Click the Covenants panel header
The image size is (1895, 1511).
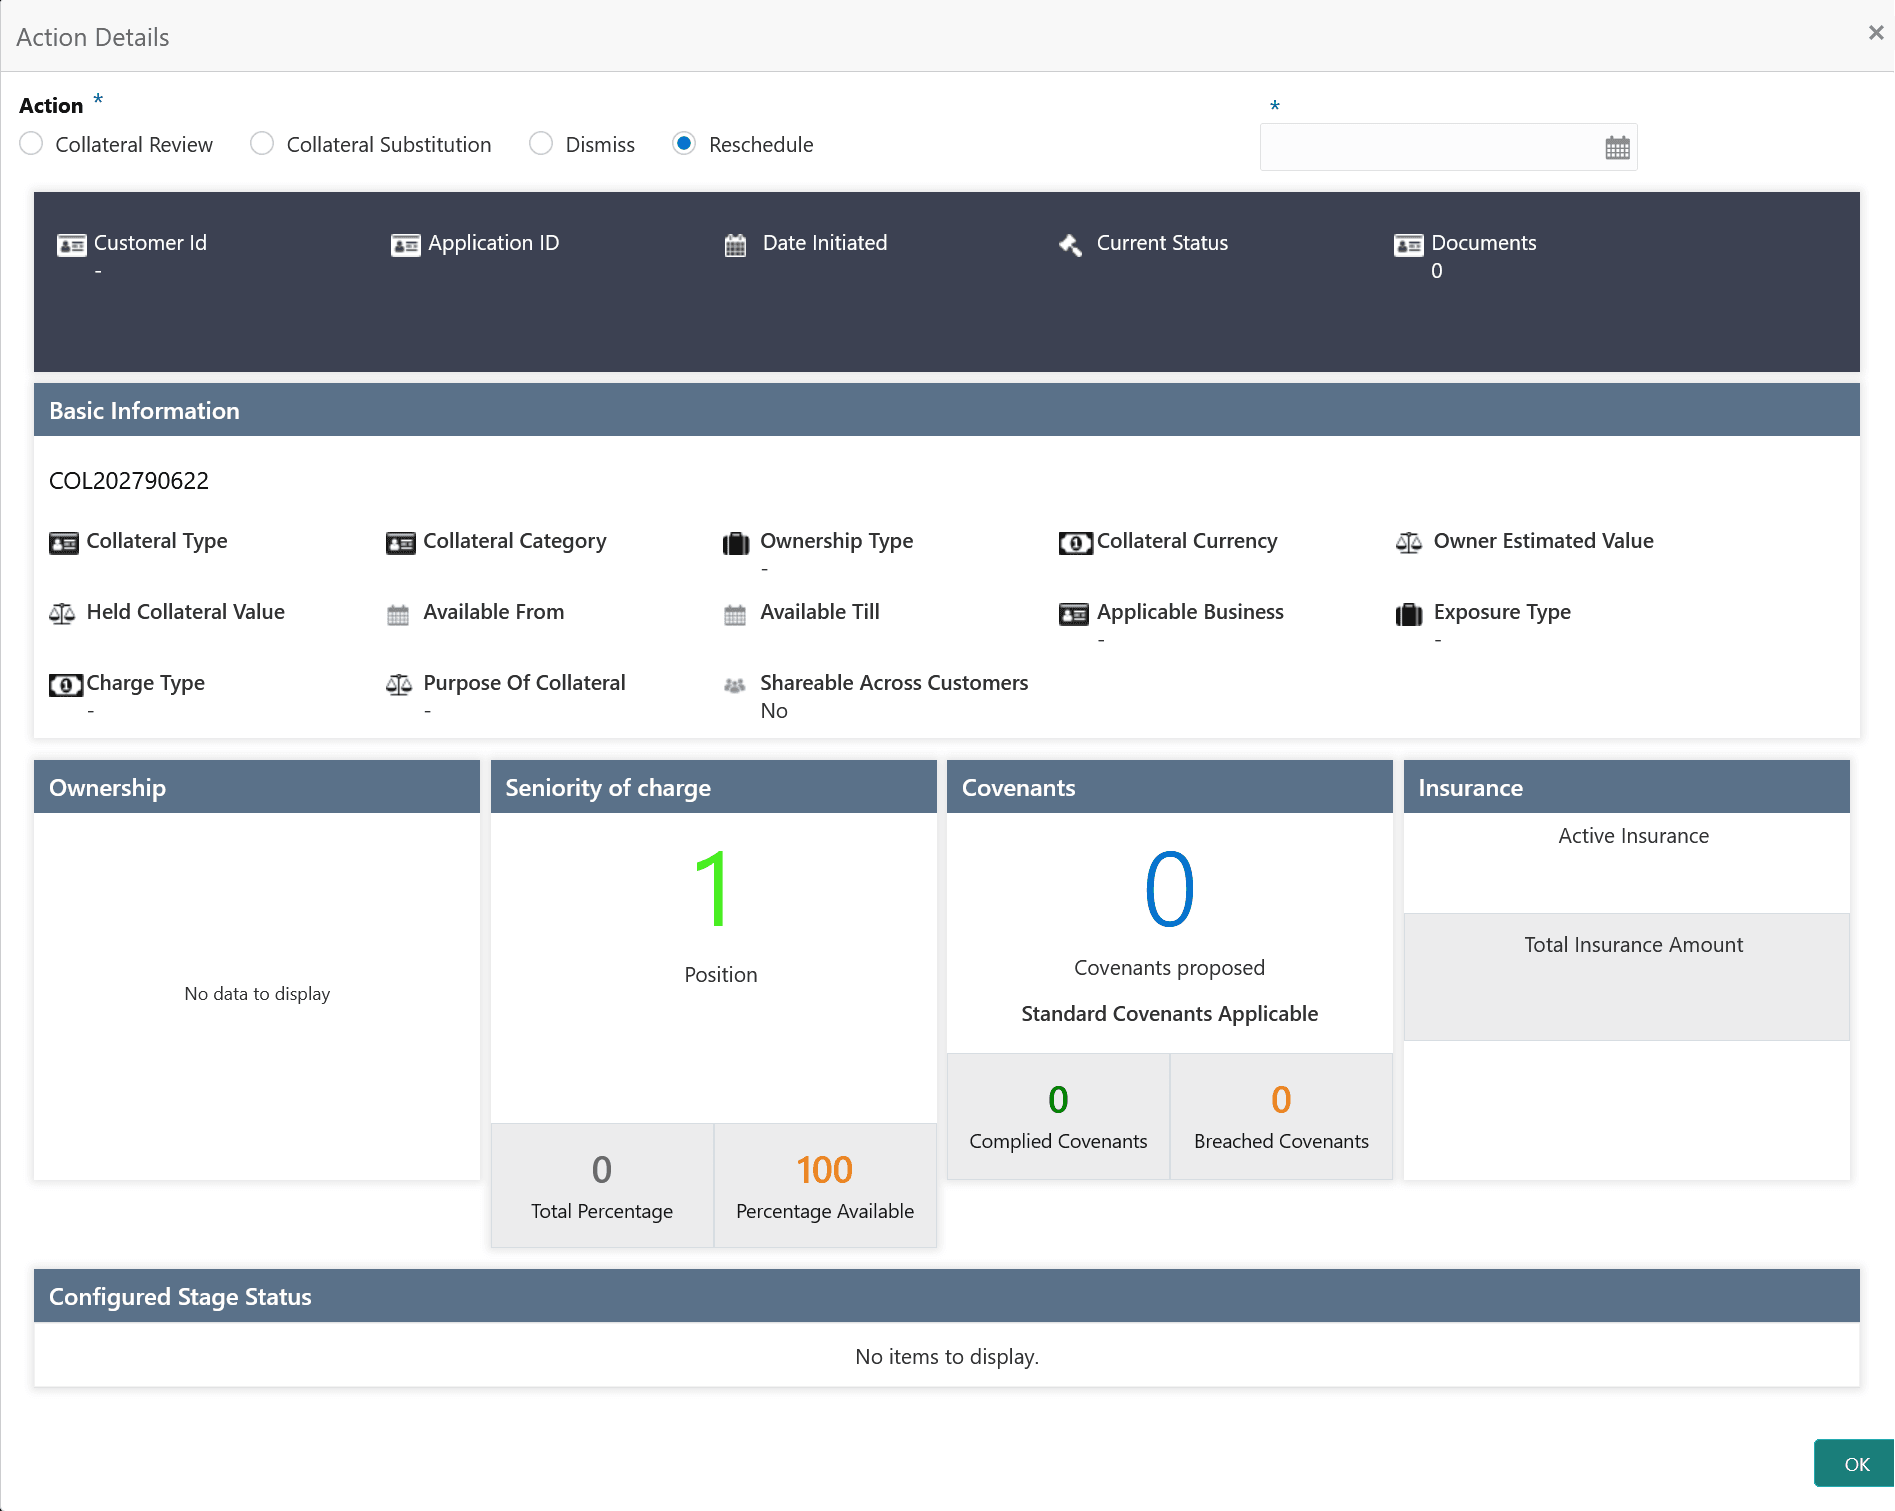point(1169,787)
